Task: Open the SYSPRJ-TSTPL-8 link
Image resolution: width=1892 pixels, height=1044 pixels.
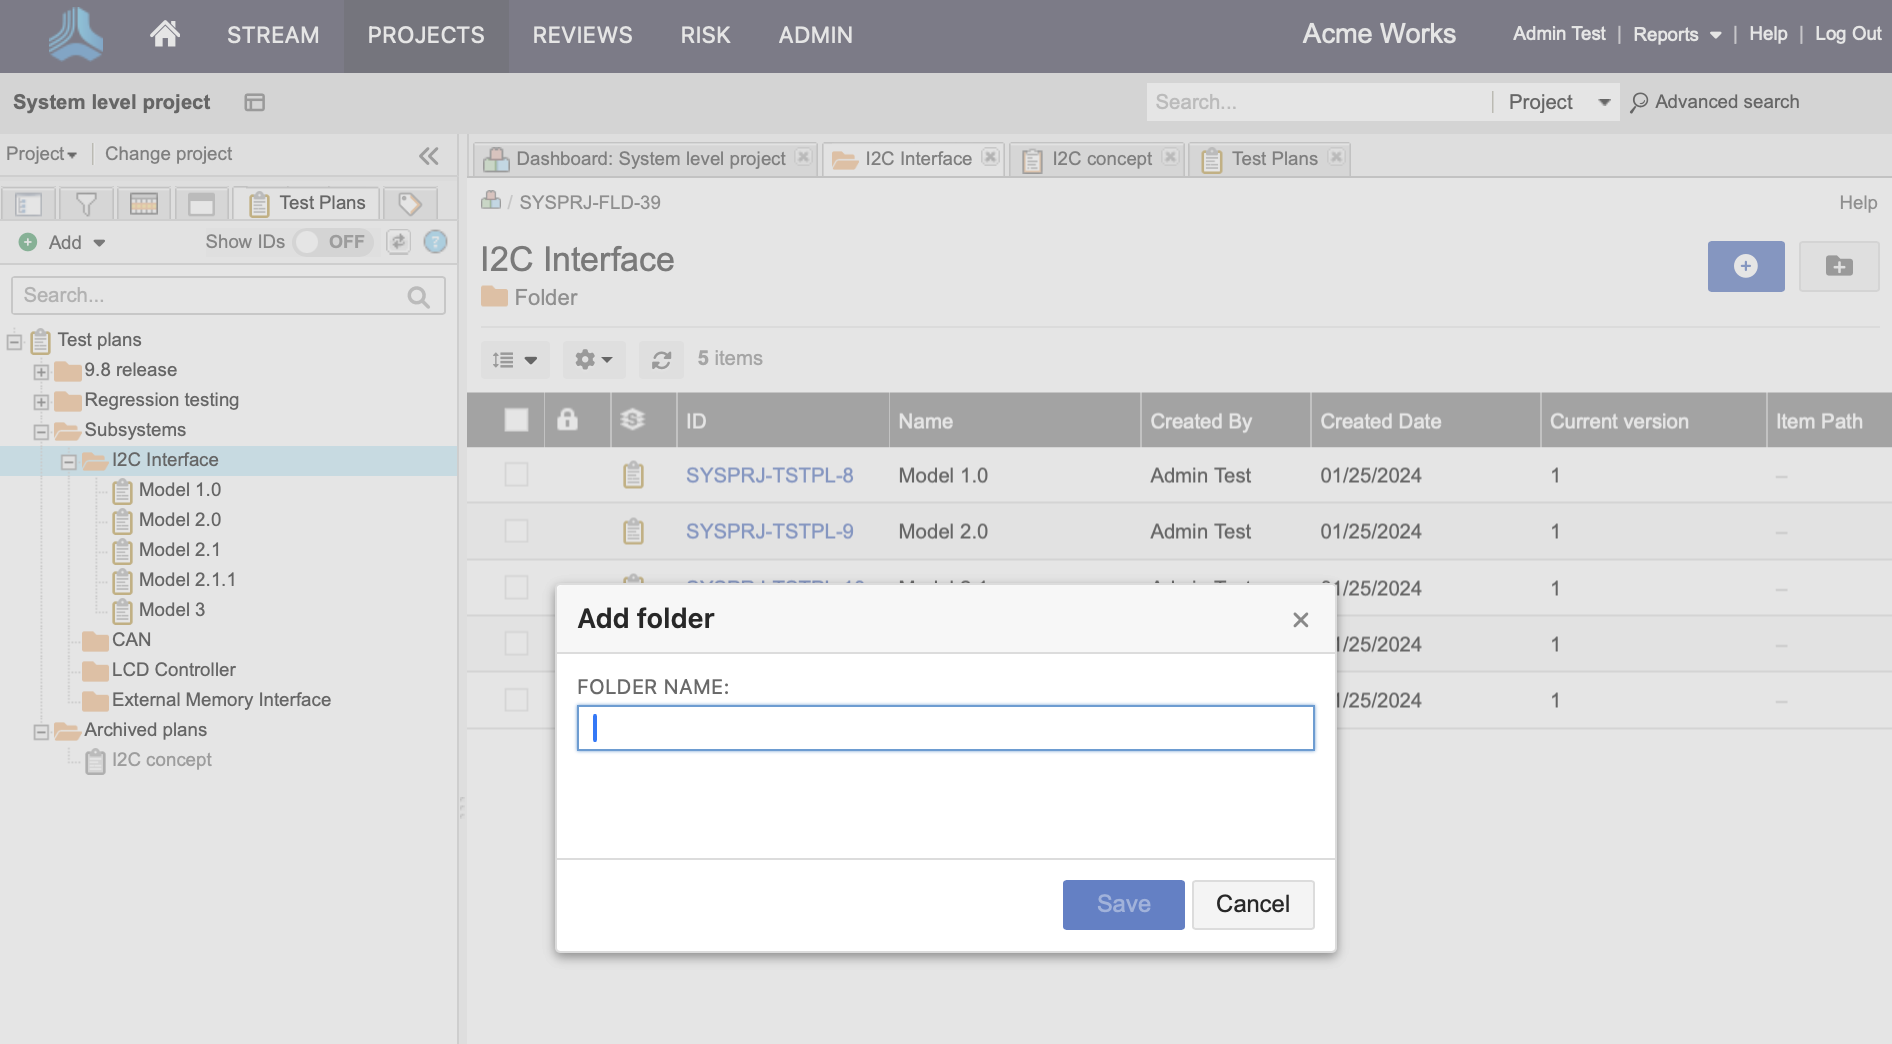Action: [x=769, y=475]
